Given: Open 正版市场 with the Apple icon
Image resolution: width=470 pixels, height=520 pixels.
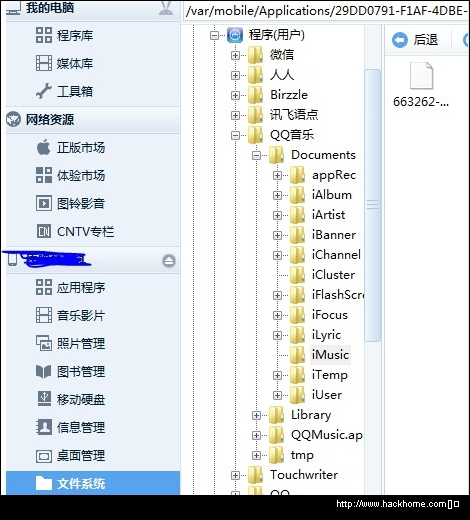Looking at the screenshot, I should coord(44,147).
